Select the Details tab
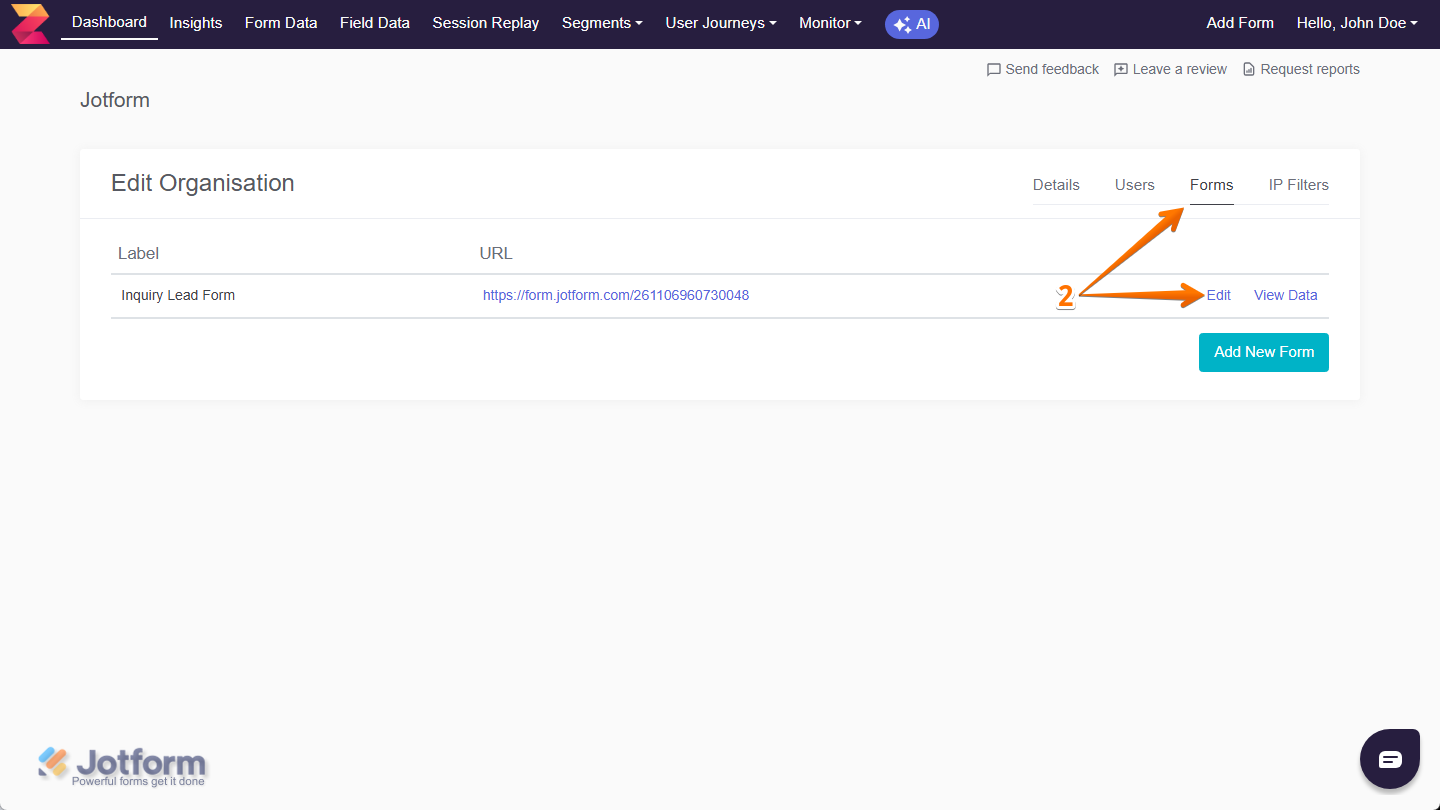The image size is (1440, 810). (1056, 184)
